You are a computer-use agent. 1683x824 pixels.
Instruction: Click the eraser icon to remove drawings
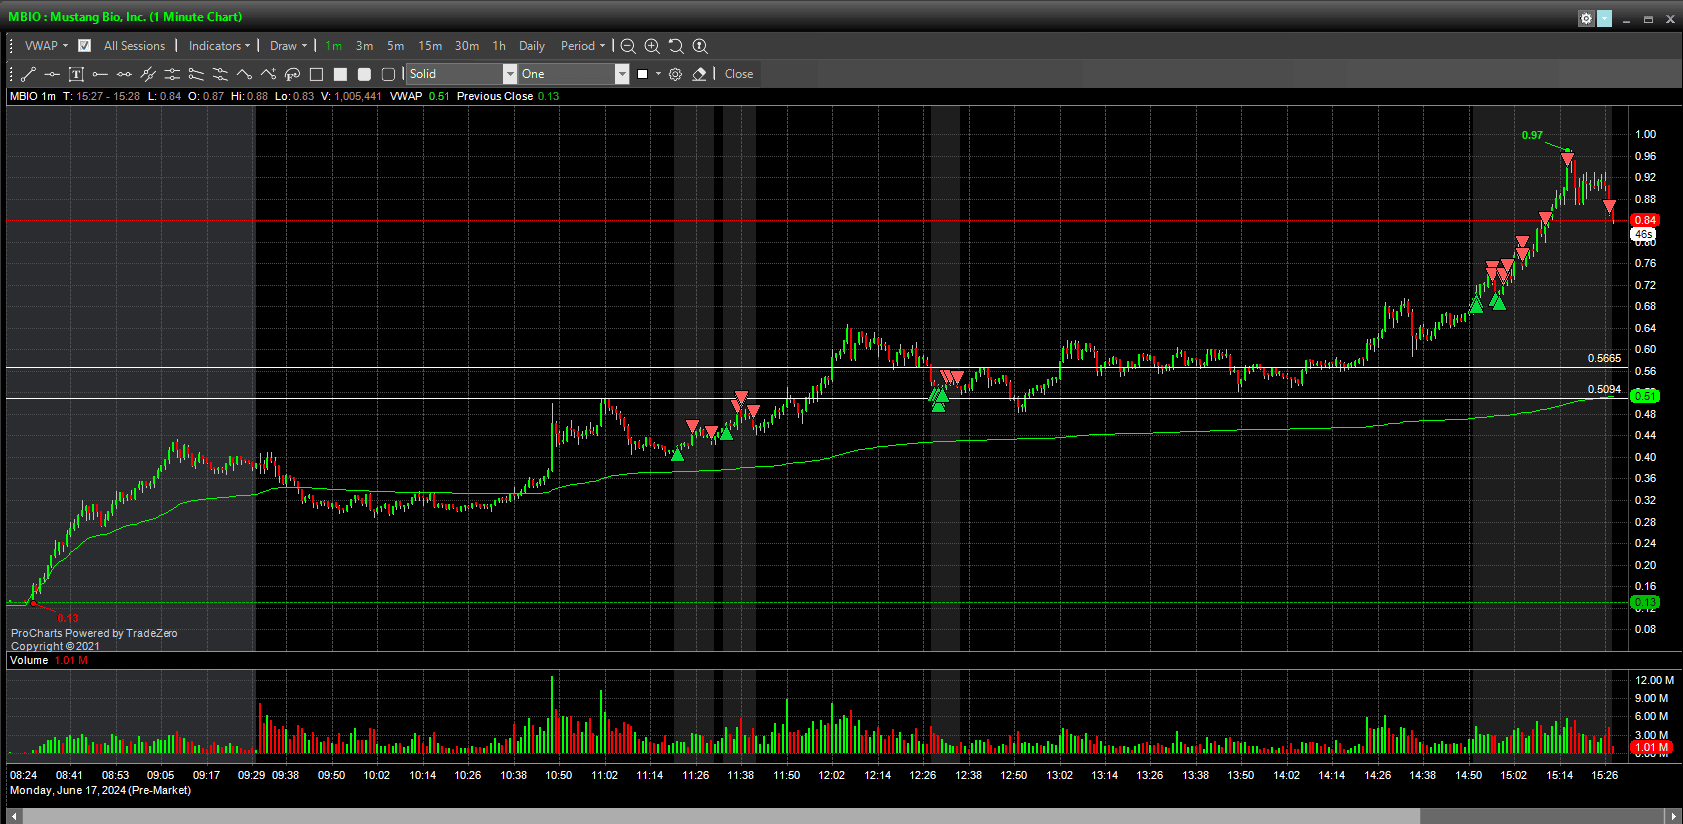point(699,74)
